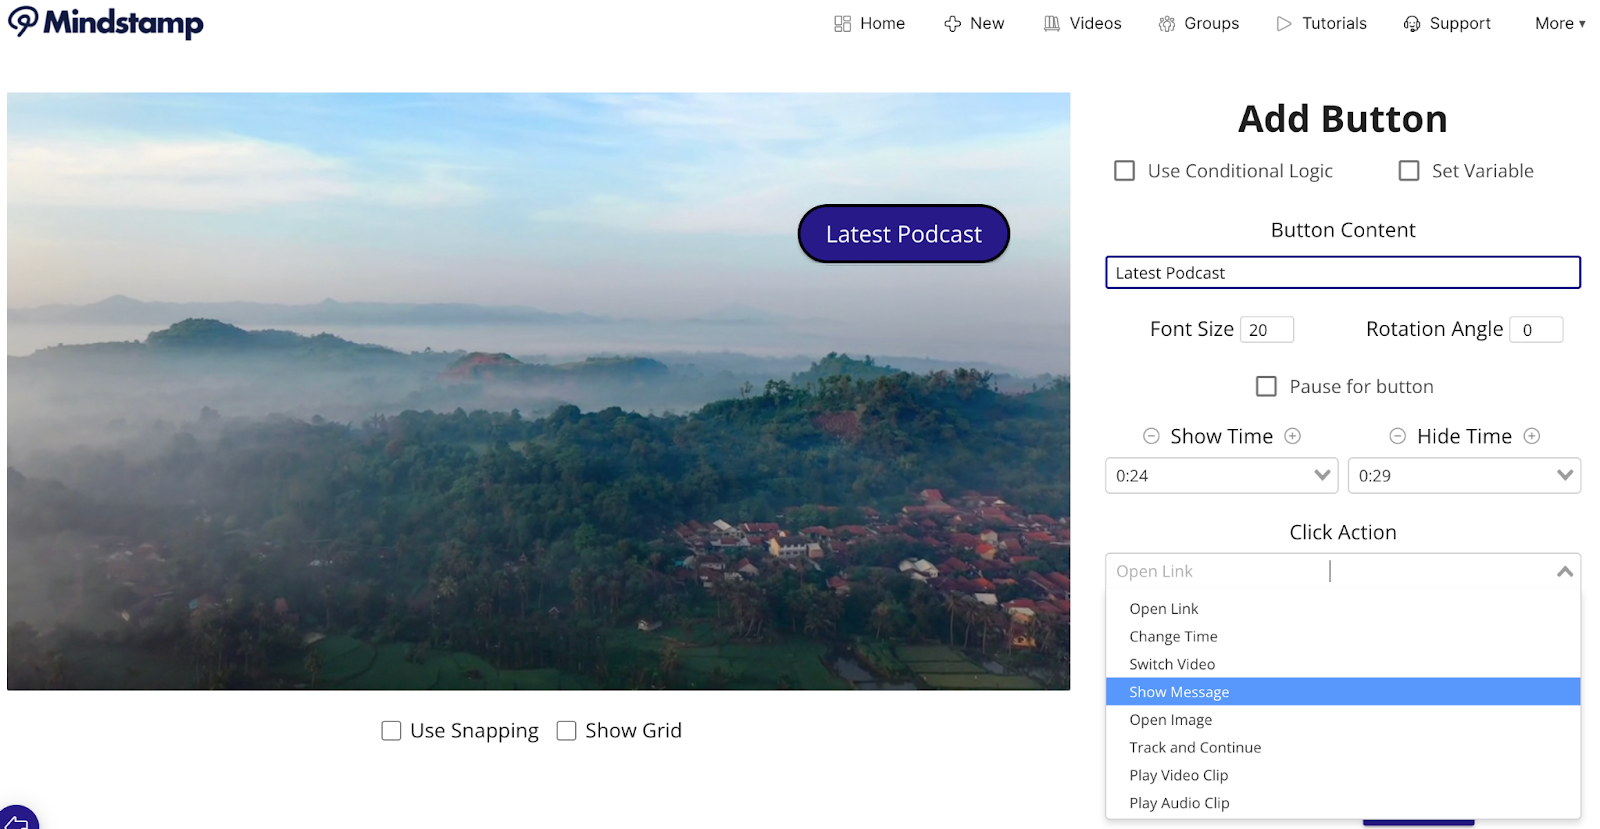Toggle Pause for button checkbox

click(1266, 386)
